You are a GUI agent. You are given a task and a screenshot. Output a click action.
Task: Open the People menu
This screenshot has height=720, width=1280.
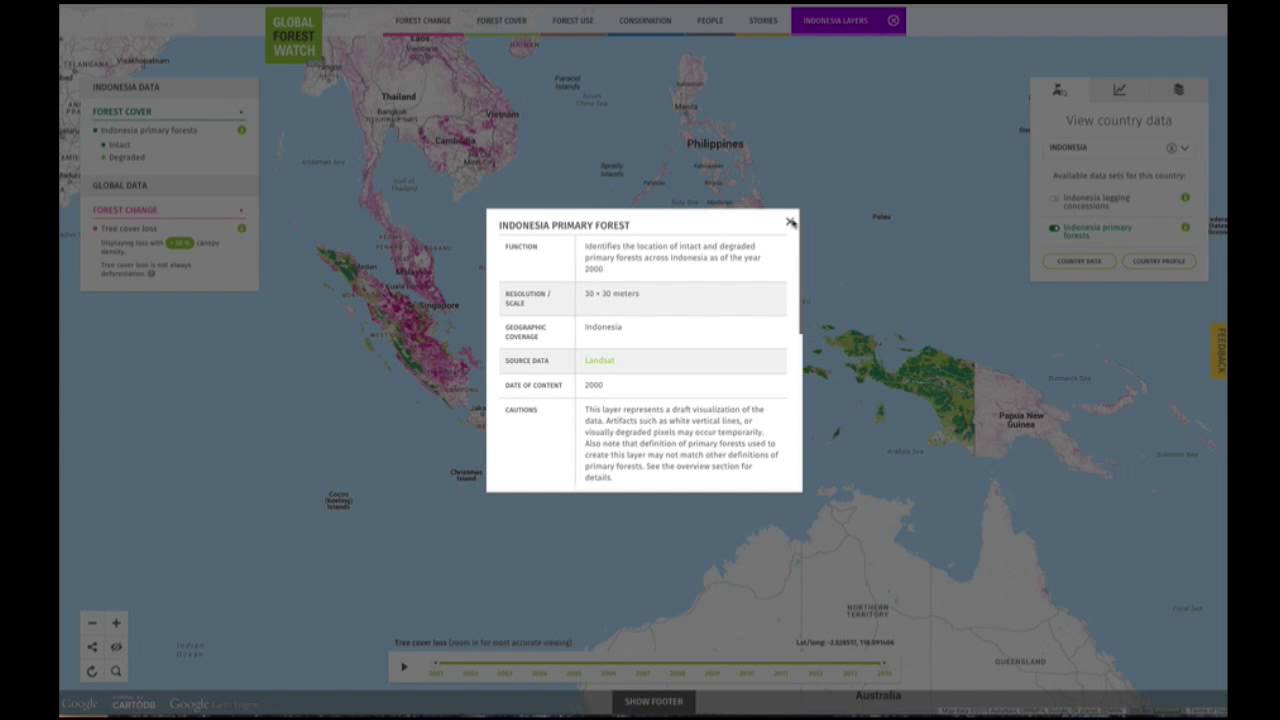tap(710, 20)
